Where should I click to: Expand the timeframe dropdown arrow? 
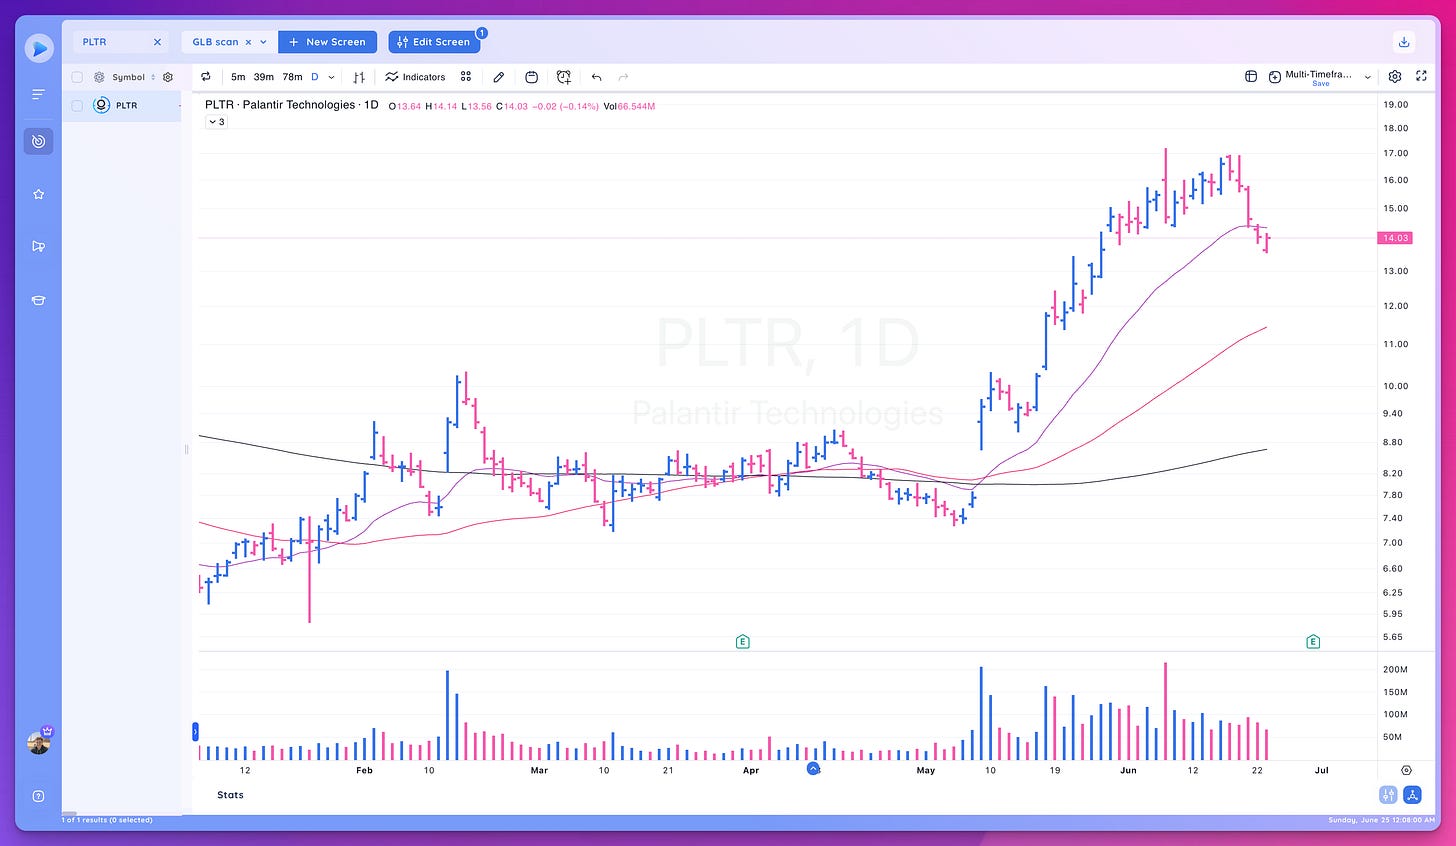[x=332, y=77]
